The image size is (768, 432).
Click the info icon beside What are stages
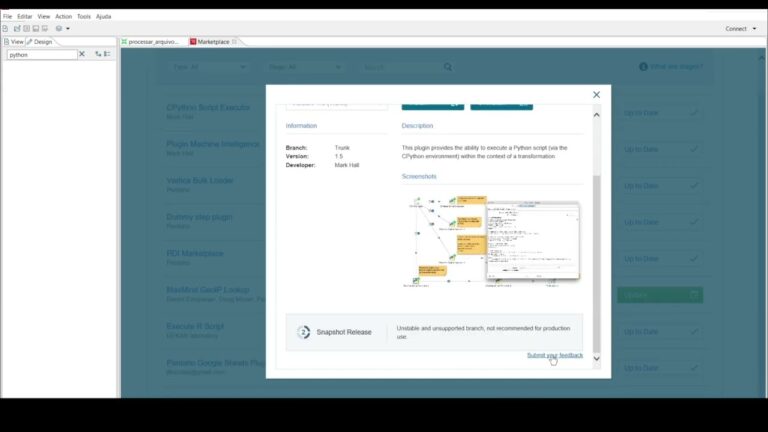click(643, 67)
